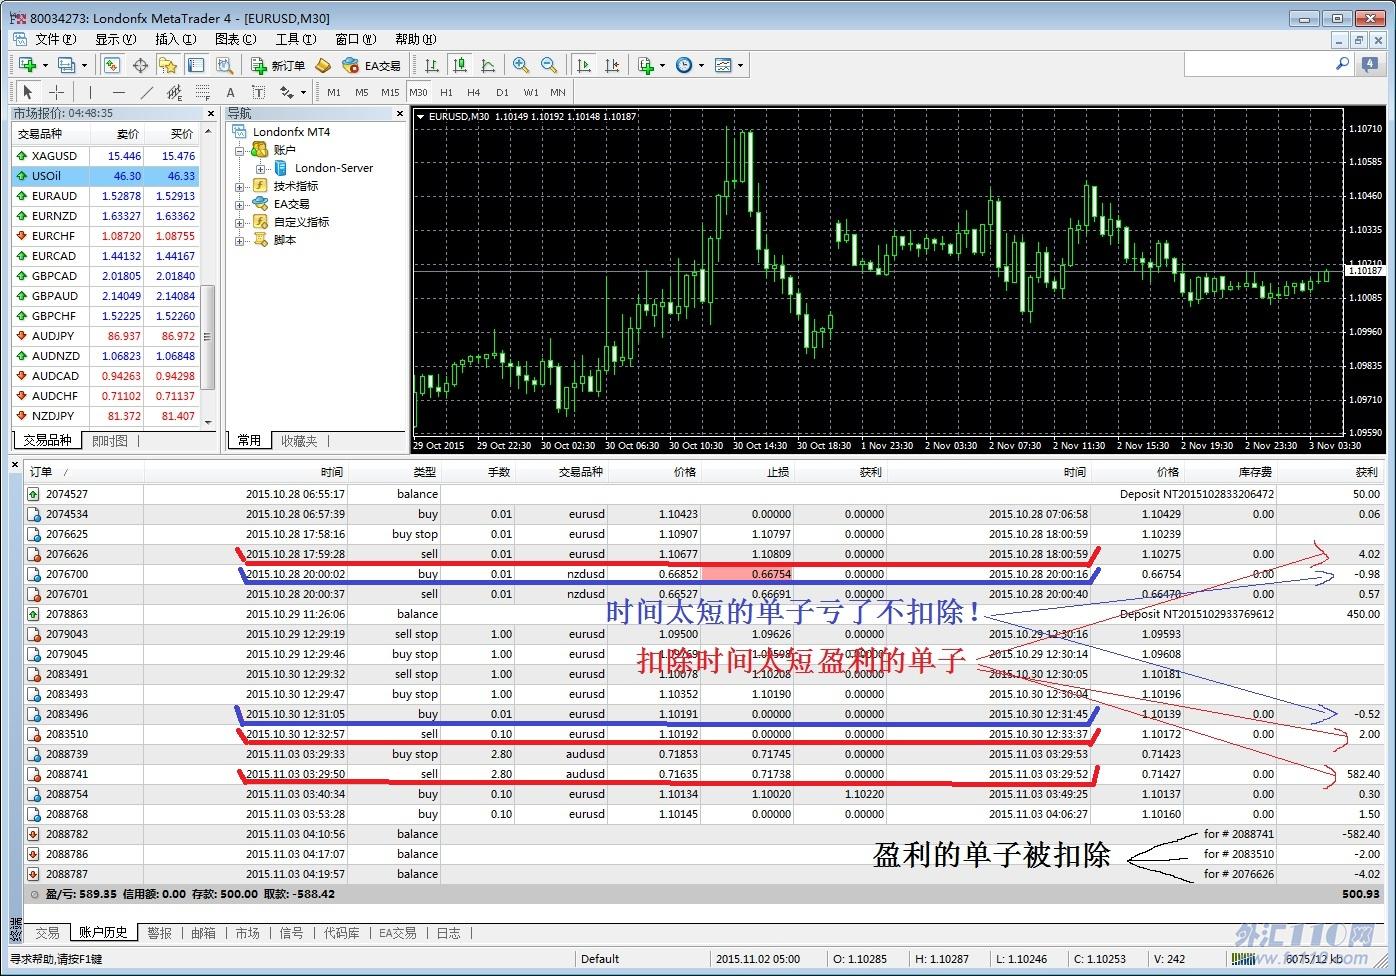Open the MetaEditor book icon
Image resolution: width=1396 pixels, height=976 pixels.
tap(323, 65)
